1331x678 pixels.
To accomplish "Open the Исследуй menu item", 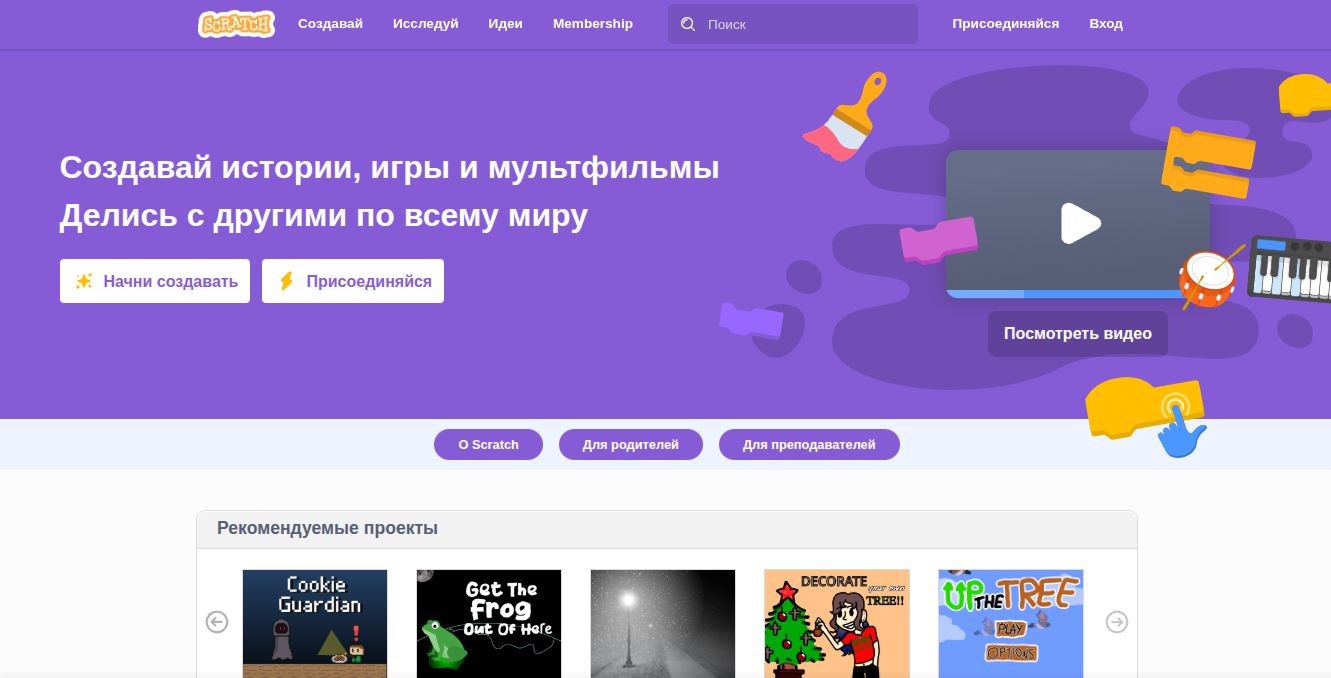I will click(x=425, y=24).
